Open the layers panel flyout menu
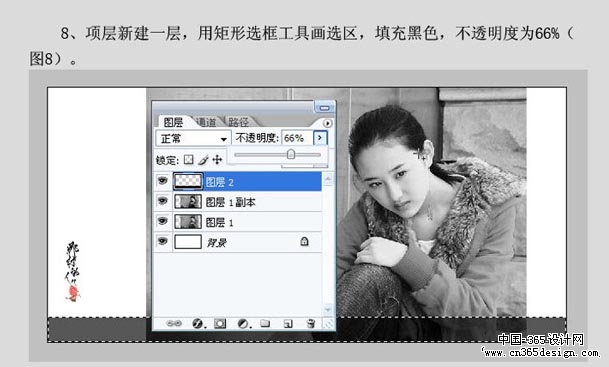Screen dimensions: 609x367 (327, 123)
